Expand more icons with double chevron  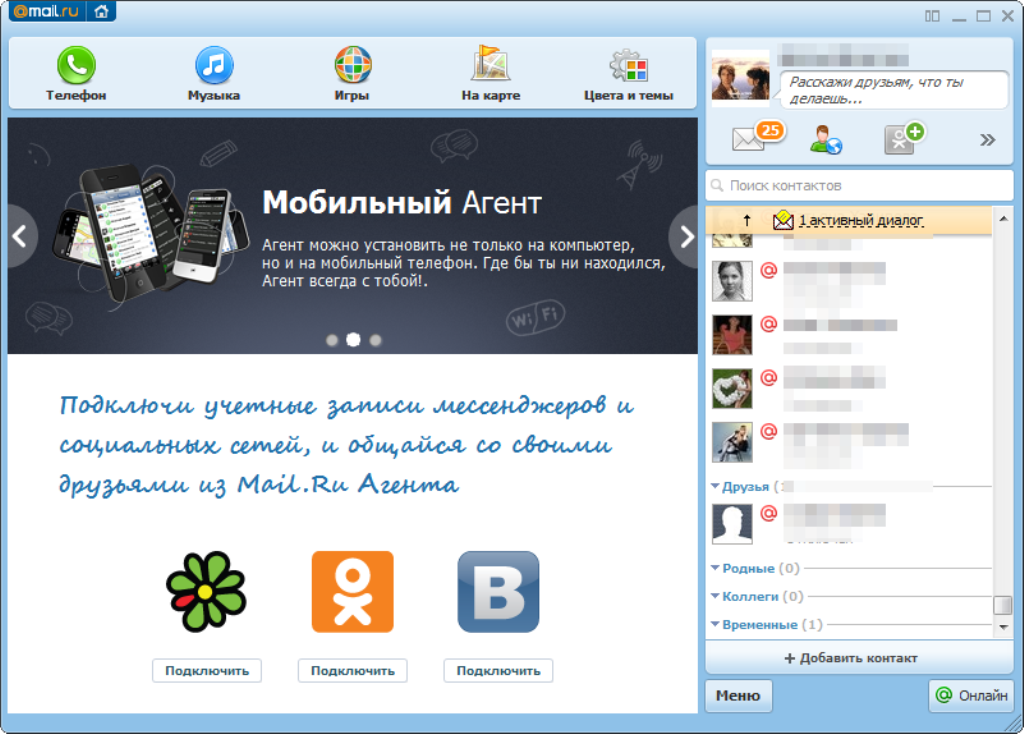pyautogui.click(x=987, y=139)
